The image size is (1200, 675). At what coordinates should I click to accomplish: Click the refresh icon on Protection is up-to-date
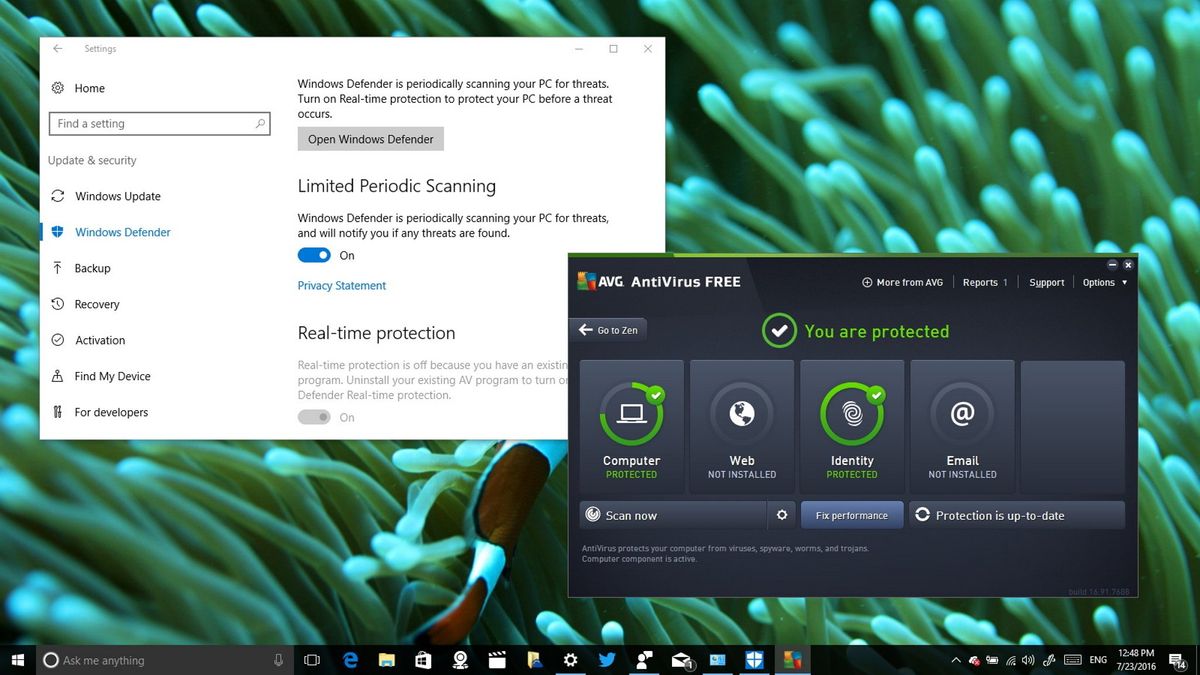point(922,514)
